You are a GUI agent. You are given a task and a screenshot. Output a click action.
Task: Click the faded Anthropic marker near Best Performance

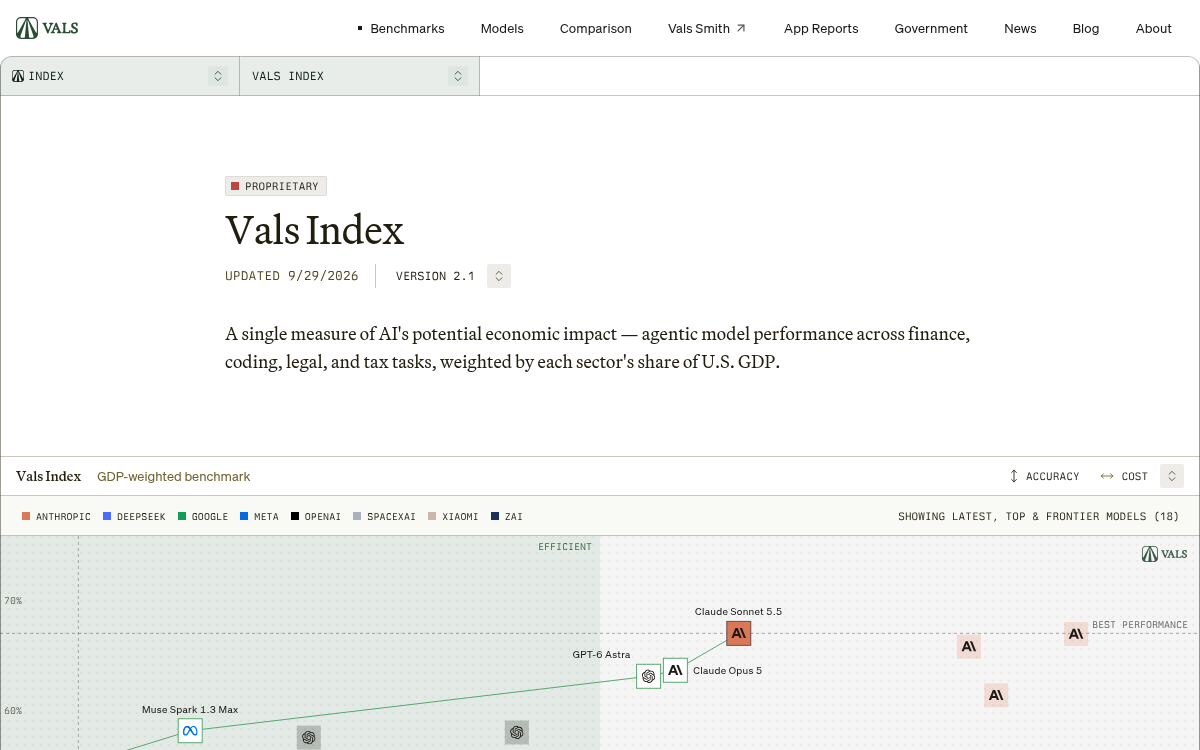pyautogui.click(x=1076, y=633)
